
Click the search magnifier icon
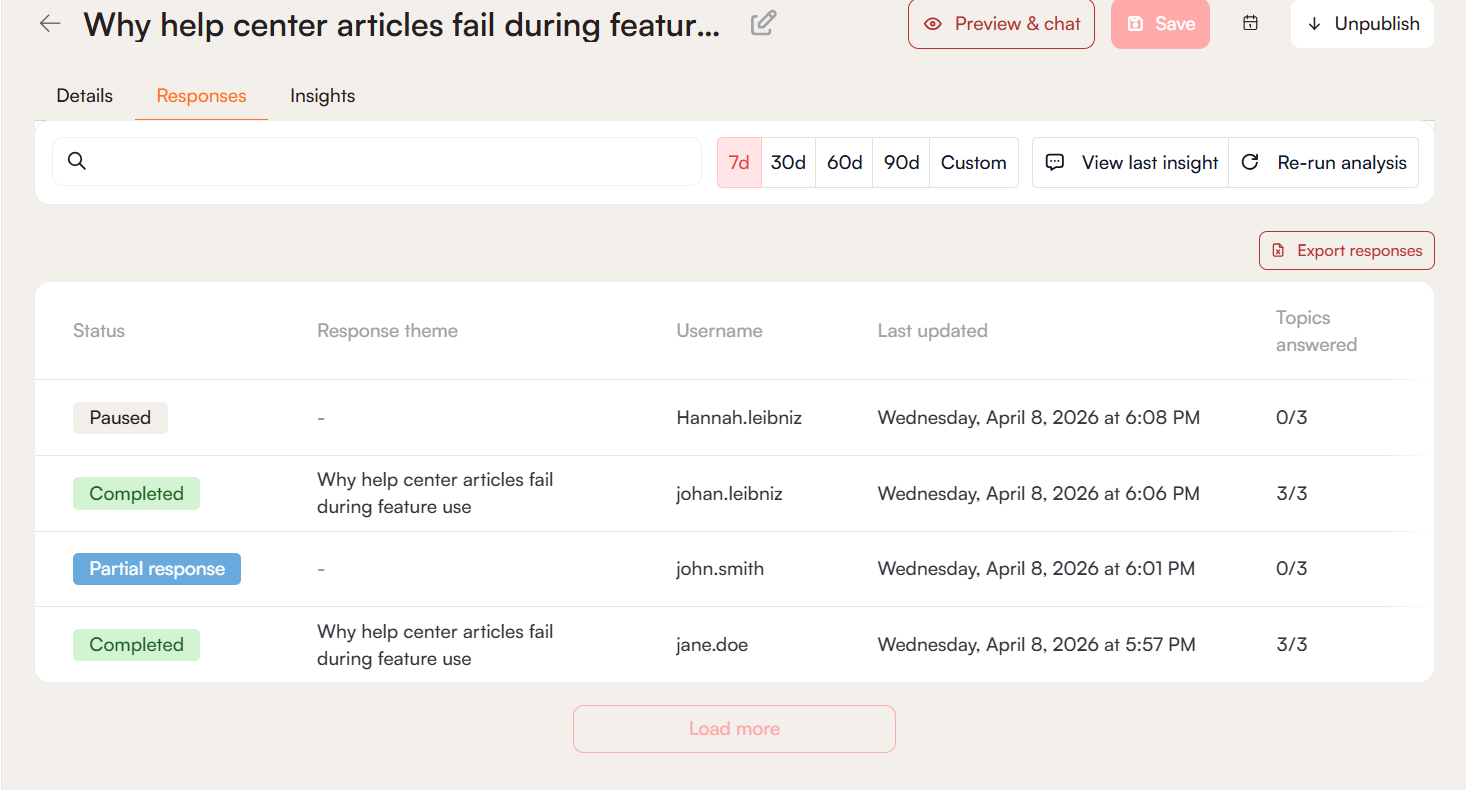point(77,161)
